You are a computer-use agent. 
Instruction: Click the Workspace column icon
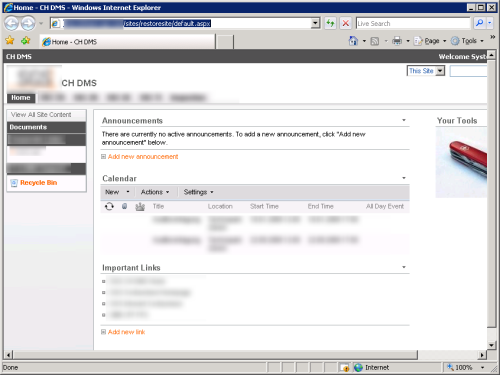pyautogui.click(x=140, y=207)
